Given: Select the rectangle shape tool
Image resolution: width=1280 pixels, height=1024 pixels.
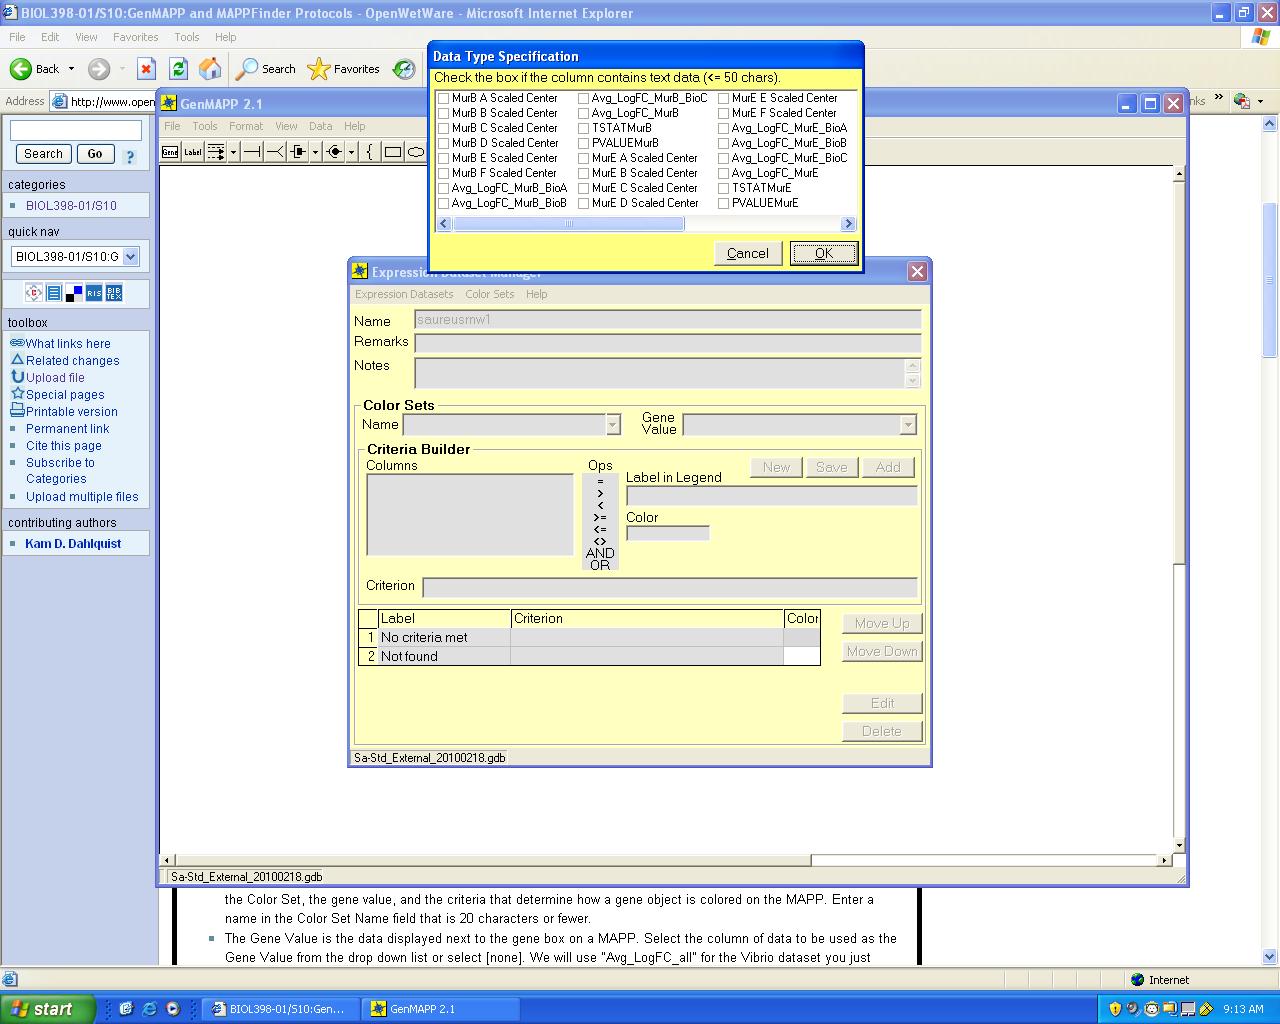Looking at the screenshot, I should [x=393, y=152].
